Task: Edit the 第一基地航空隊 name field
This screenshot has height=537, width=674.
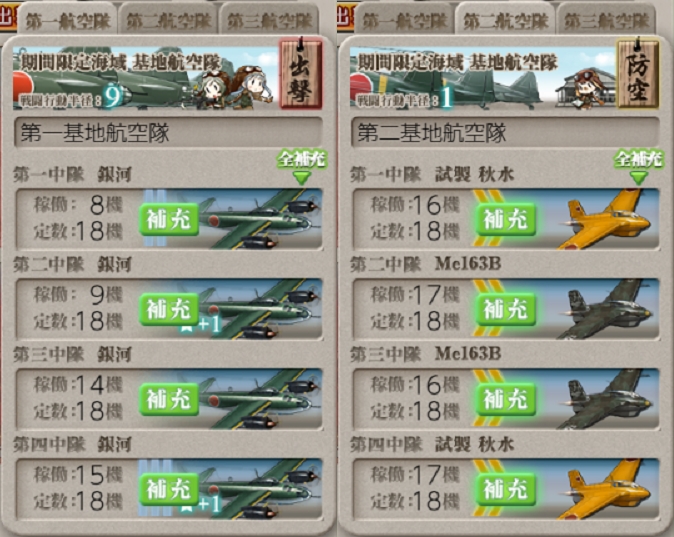Action: [x=168, y=132]
